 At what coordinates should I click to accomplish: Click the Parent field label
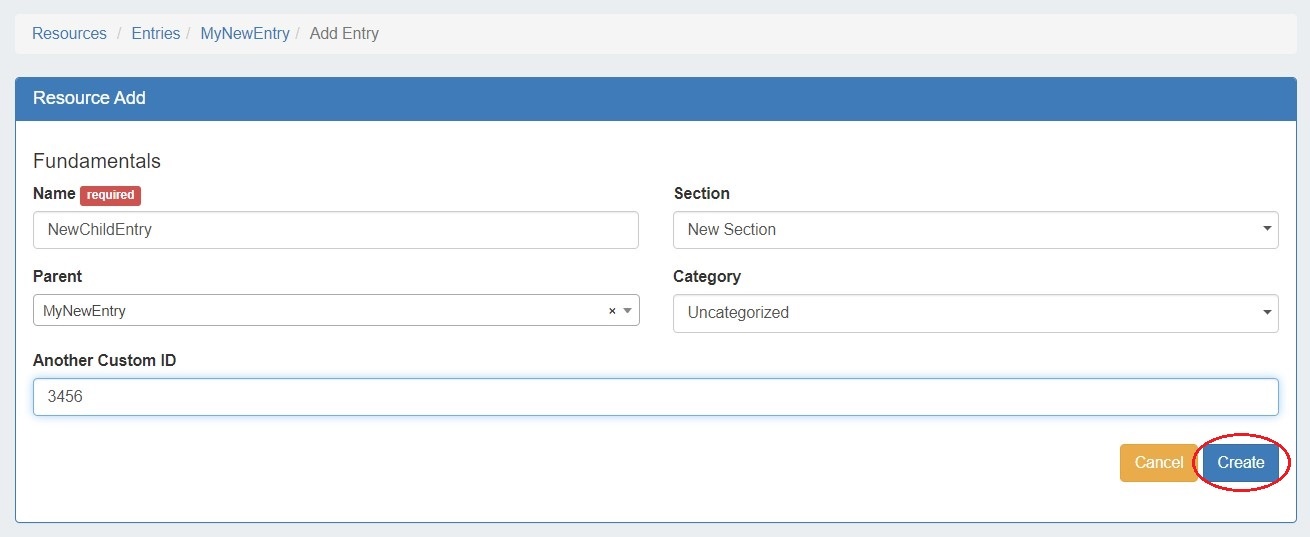[57, 276]
